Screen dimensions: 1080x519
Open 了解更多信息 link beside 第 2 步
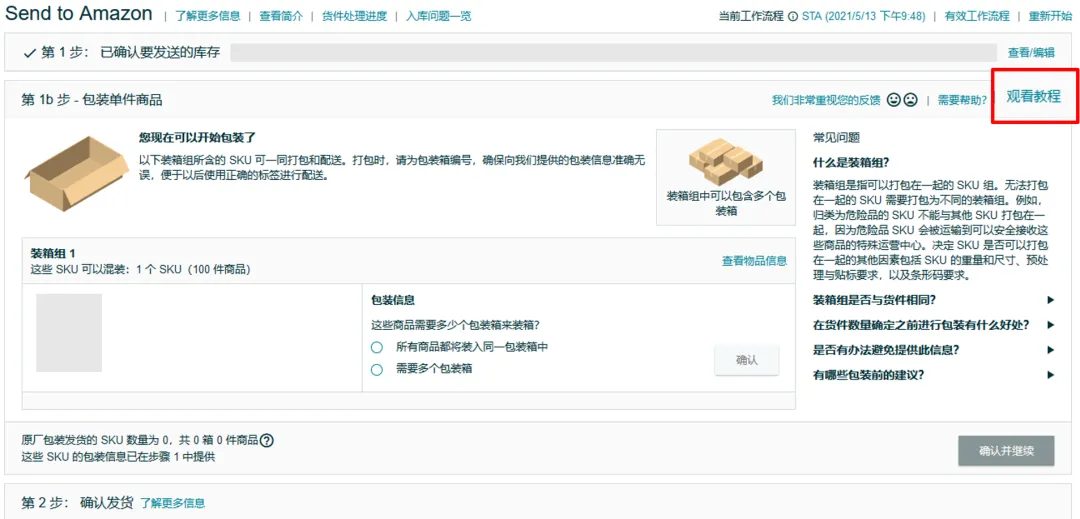pyautogui.click(x=173, y=503)
